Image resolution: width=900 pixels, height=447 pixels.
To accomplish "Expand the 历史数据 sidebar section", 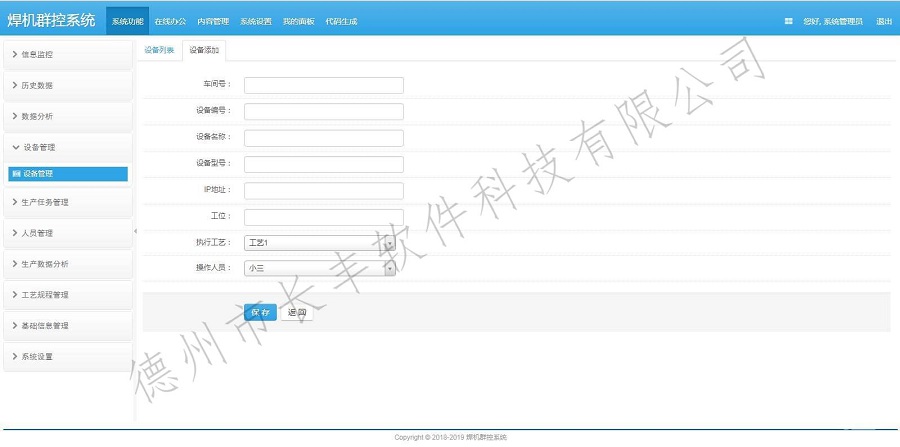I will pos(66,85).
